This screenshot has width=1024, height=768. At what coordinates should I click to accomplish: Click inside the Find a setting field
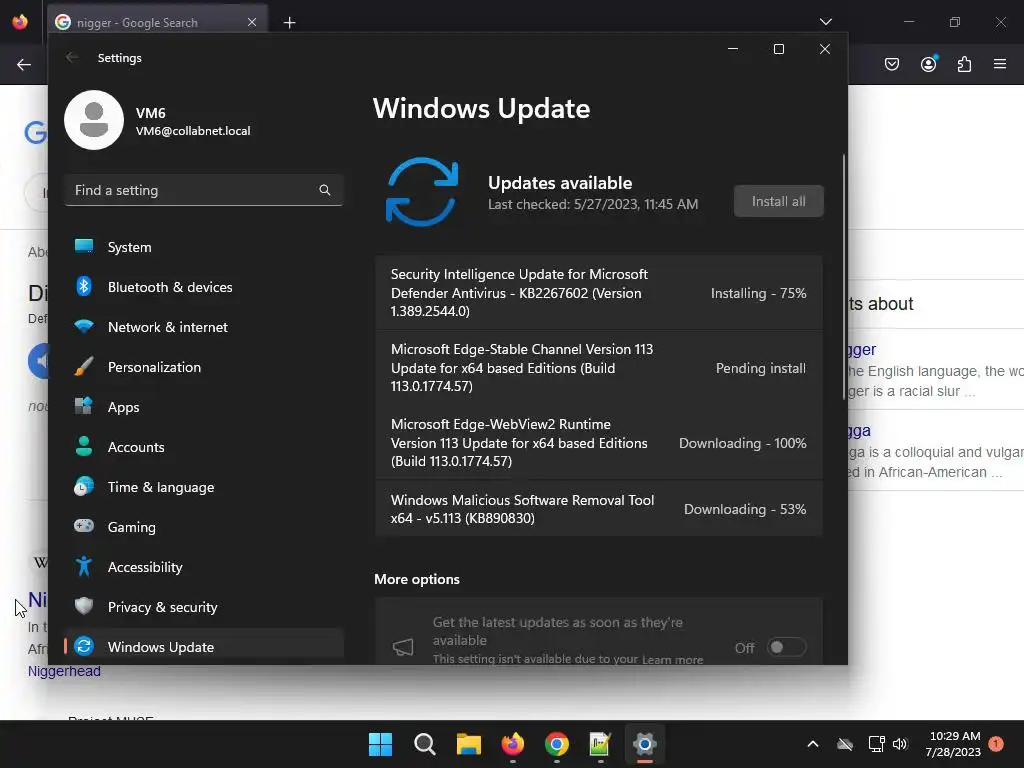click(x=204, y=190)
